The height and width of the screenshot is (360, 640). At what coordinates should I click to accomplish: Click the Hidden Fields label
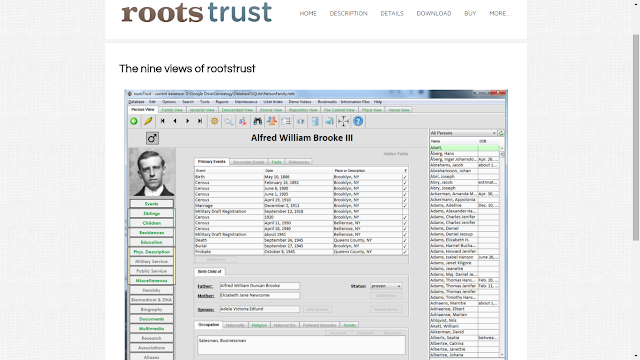point(396,154)
